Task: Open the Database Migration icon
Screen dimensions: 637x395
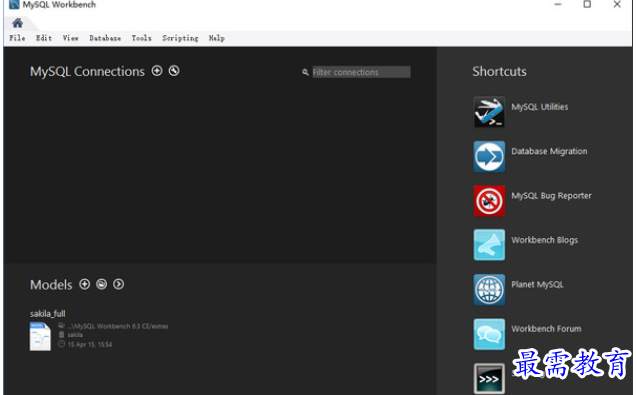Action: tap(489, 156)
